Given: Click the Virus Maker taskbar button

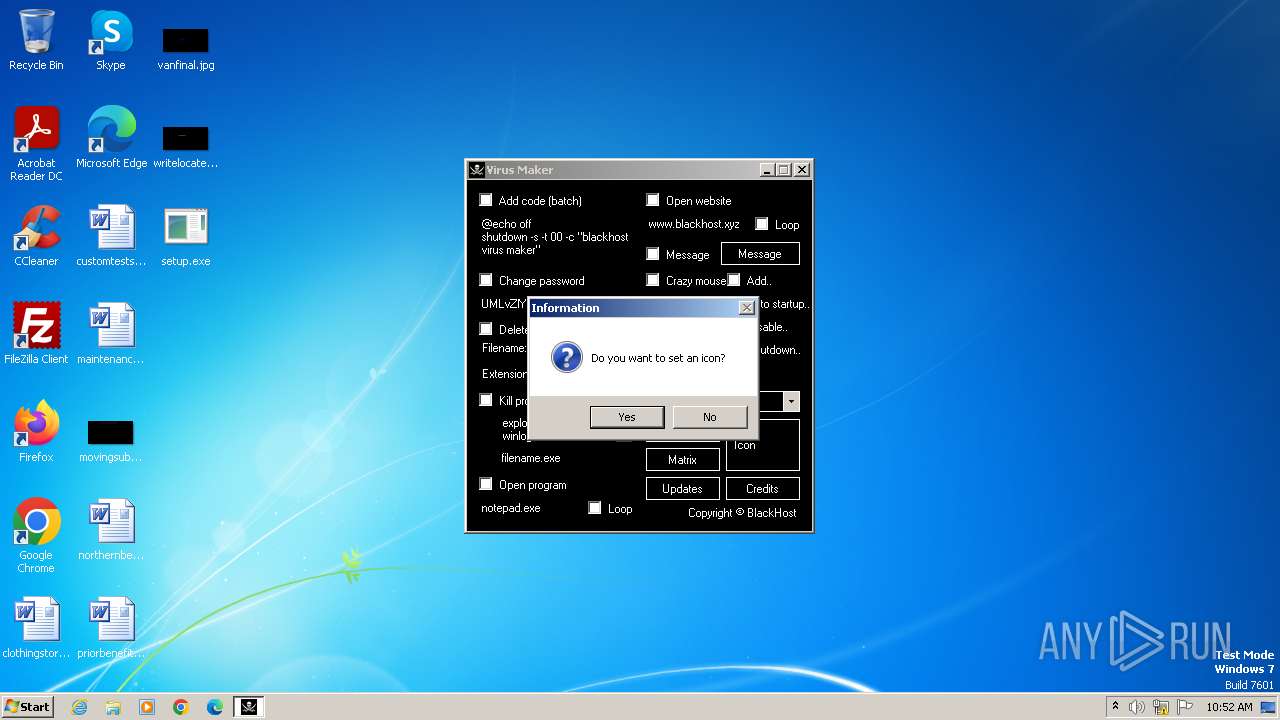Looking at the screenshot, I should pyautogui.click(x=249, y=707).
